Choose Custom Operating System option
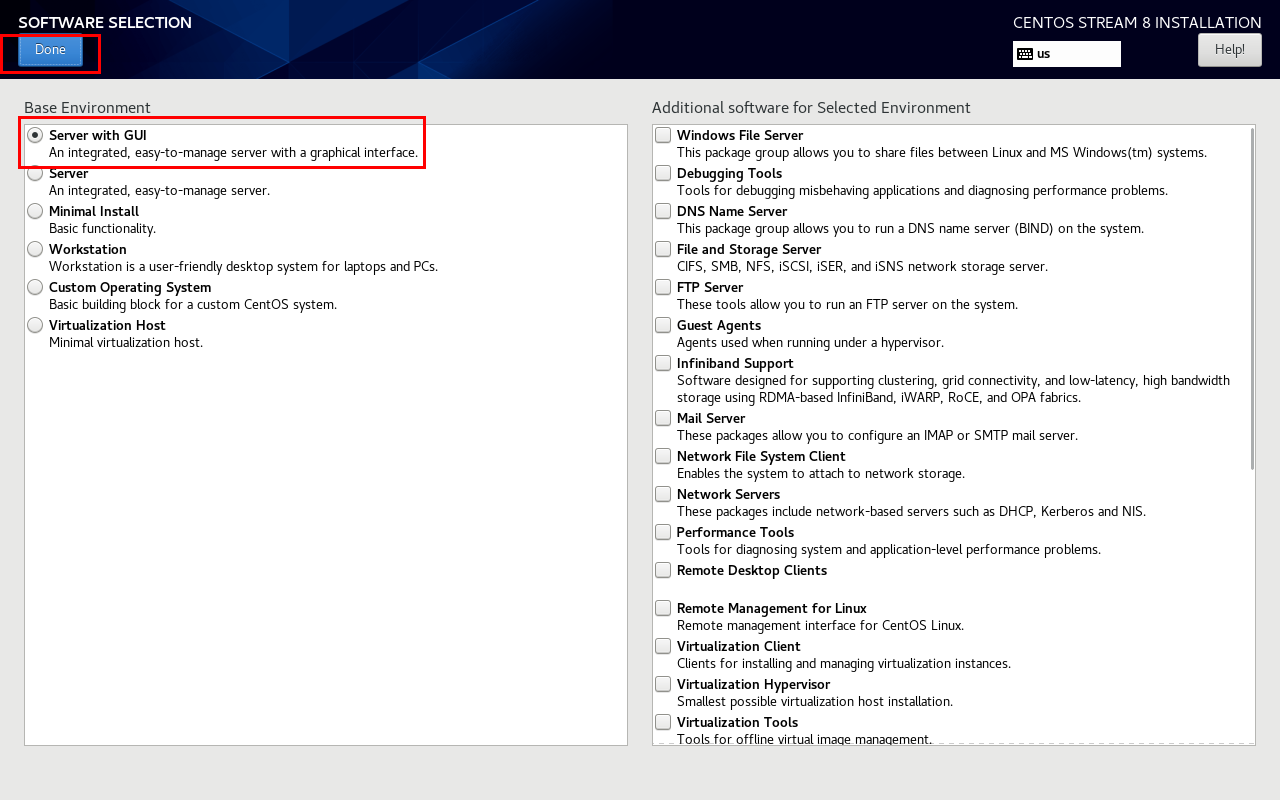1280x800 pixels. click(x=35, y=287)
